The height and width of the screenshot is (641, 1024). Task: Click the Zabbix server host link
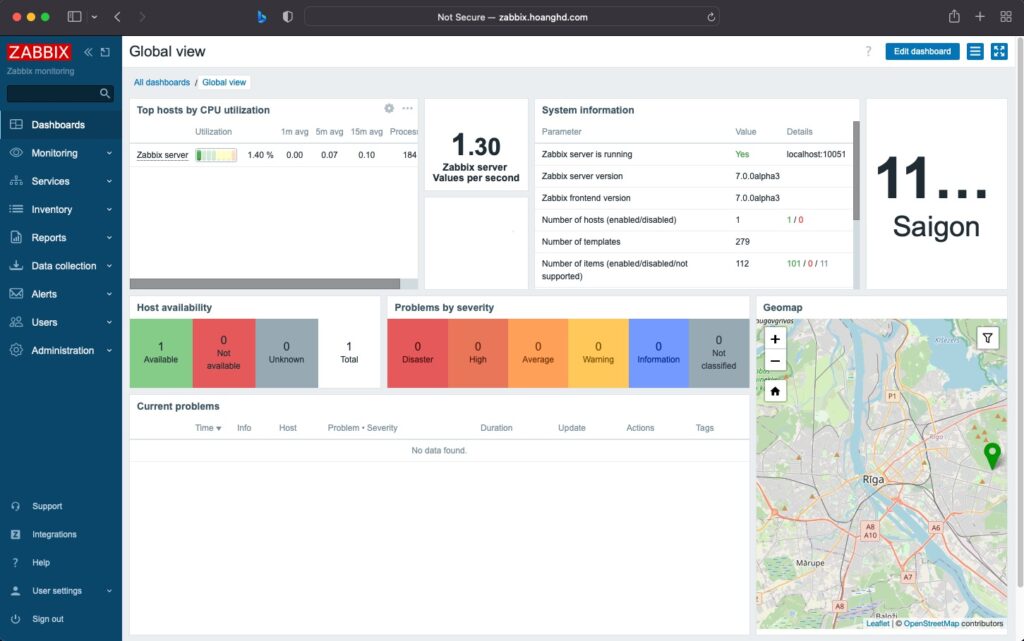click(x=162, y=155)
